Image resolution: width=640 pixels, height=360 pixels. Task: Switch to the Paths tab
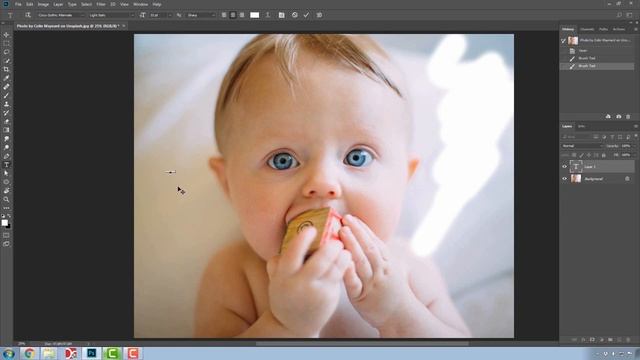[x=604, y=29]
